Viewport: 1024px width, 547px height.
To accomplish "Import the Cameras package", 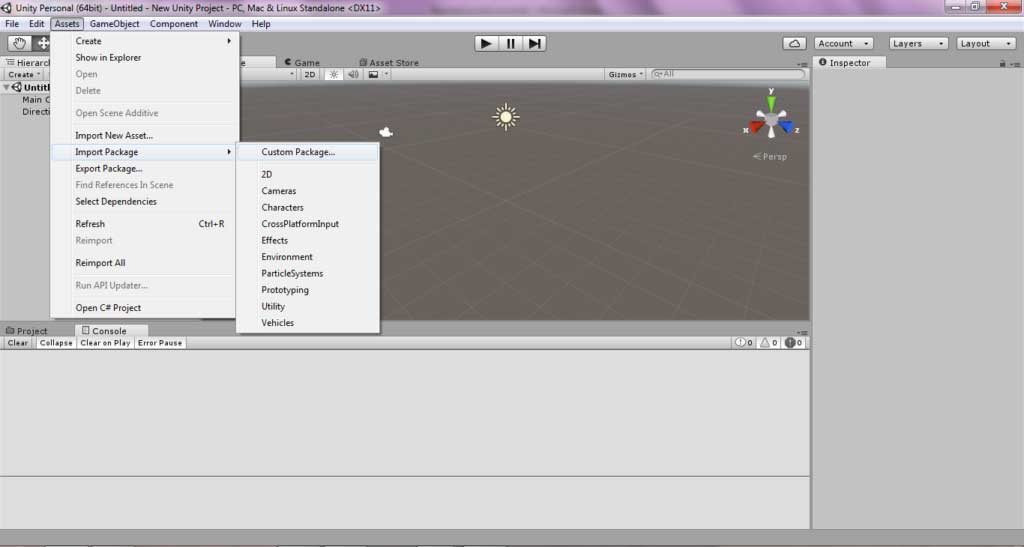I will point(308,191).
